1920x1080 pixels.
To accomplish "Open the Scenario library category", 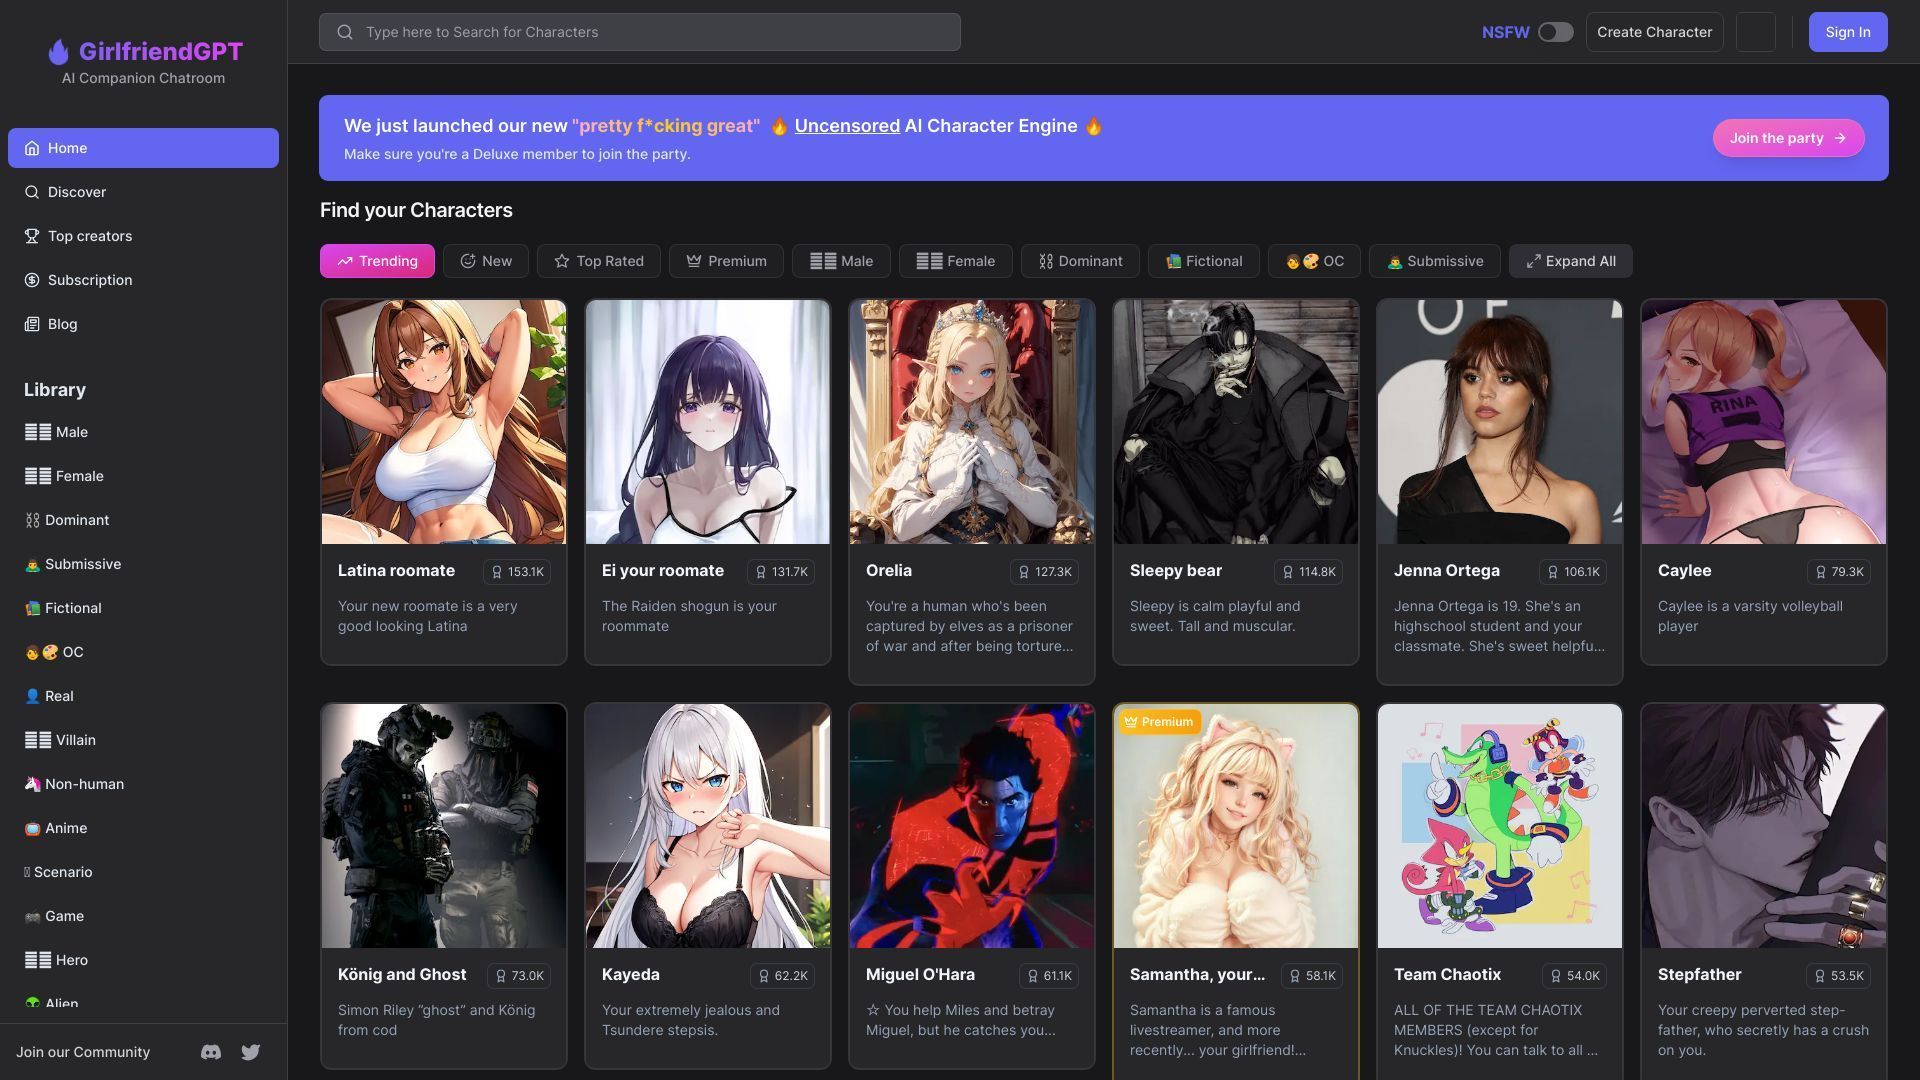I will click(x=63, y=872).
